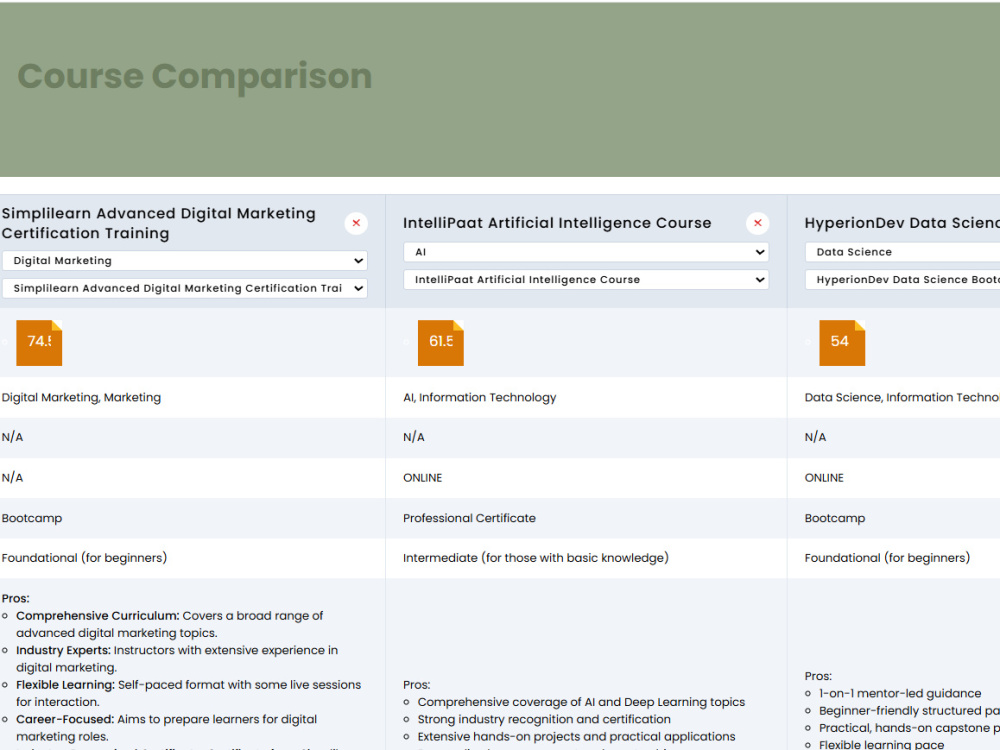Click 'Intermediate (for those with basic knowledge)'
The height and width of the screenshot is (750, 1000).
click(x=536, y=558)
